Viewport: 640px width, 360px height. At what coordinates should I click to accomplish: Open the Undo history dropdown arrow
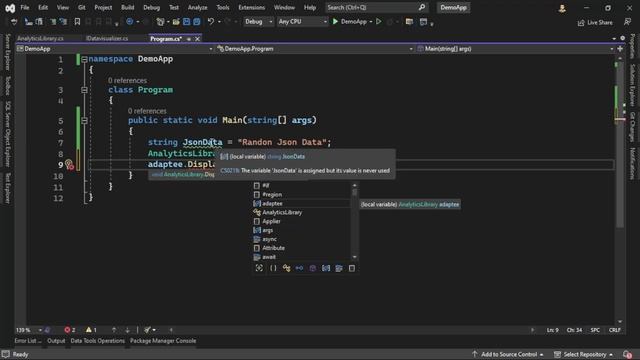(x=219, y=22)
